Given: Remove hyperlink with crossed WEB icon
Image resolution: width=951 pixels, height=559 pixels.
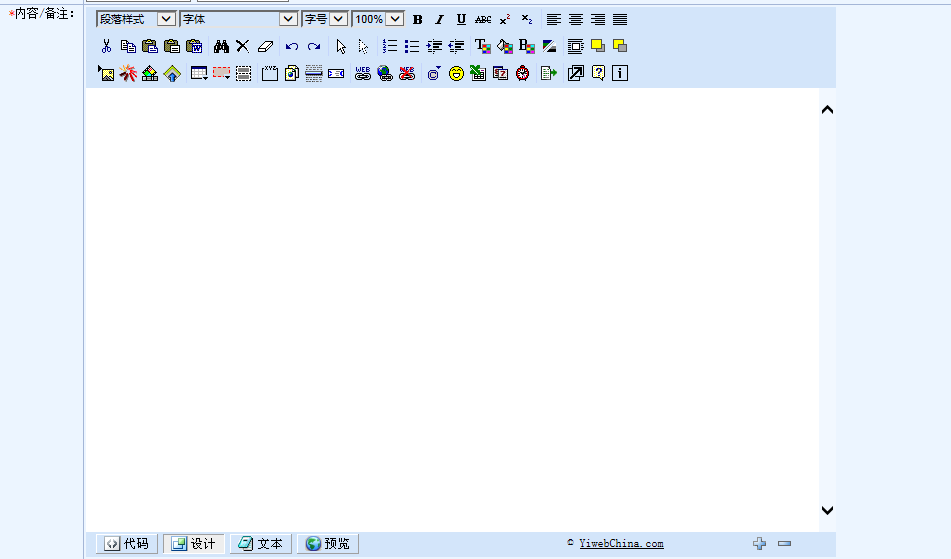Looking at the screenshot, I should click(x=407, y=73).
